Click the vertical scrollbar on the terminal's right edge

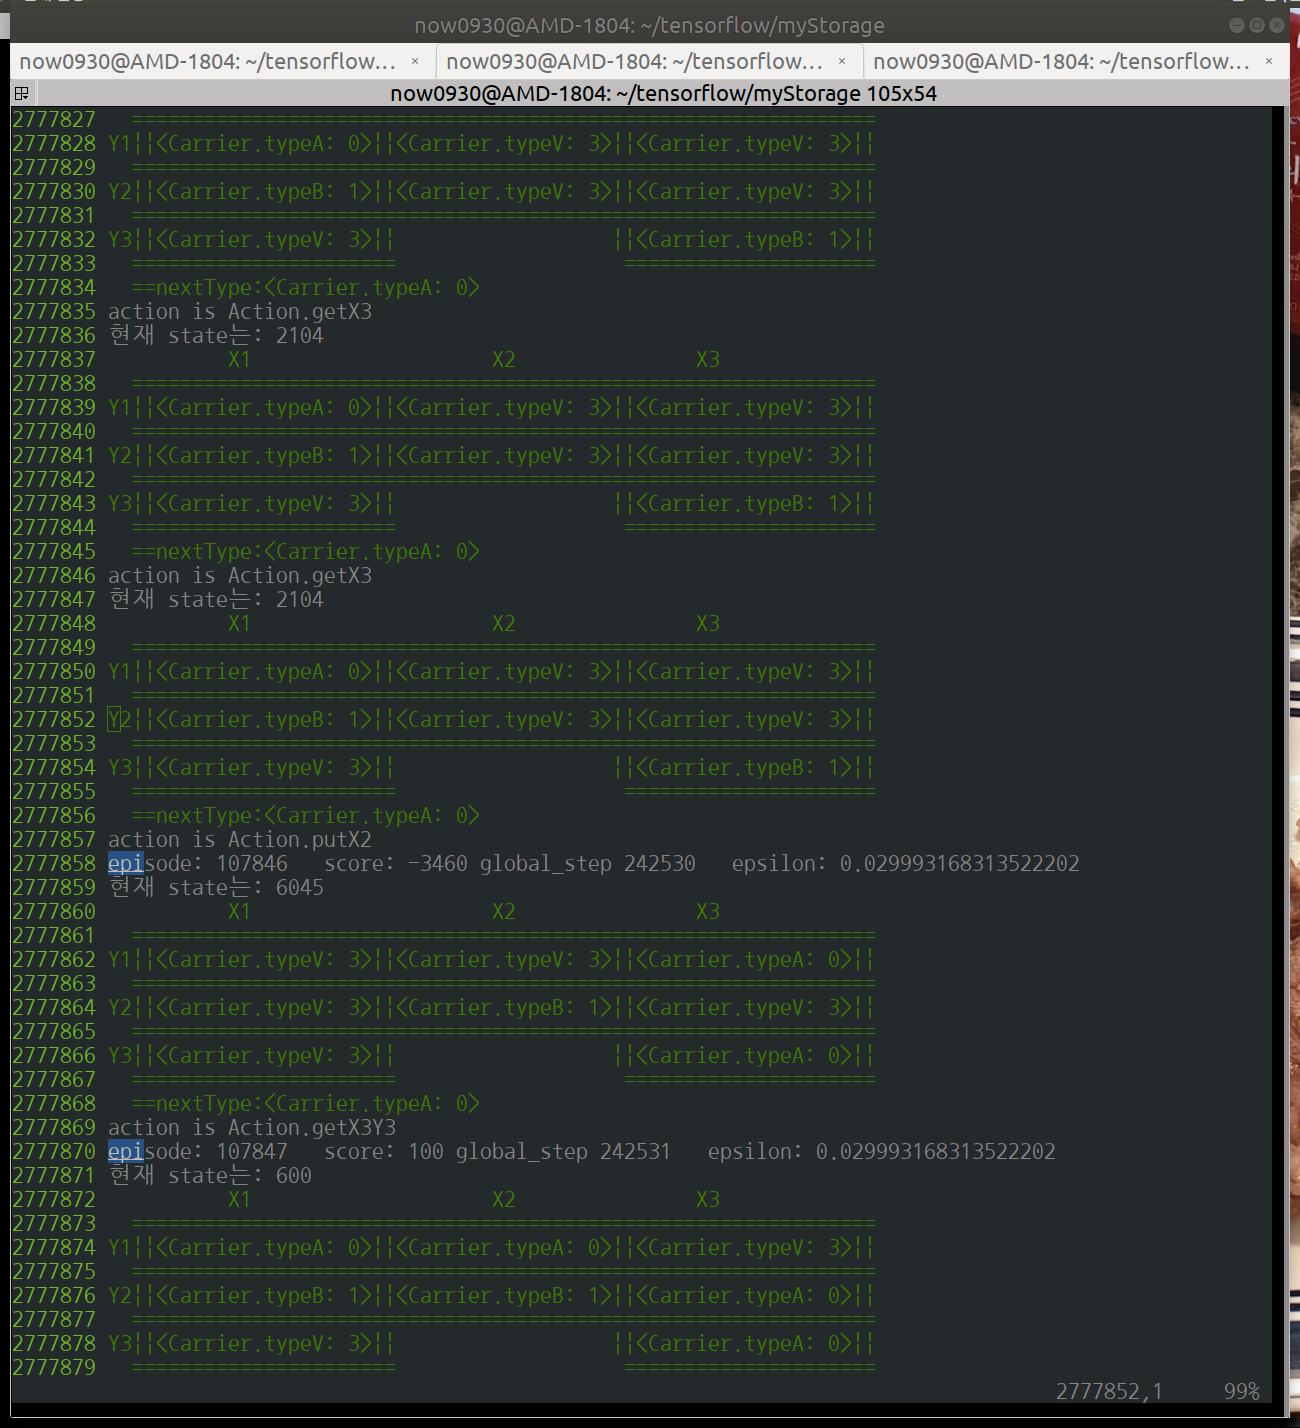(1279, 700)
